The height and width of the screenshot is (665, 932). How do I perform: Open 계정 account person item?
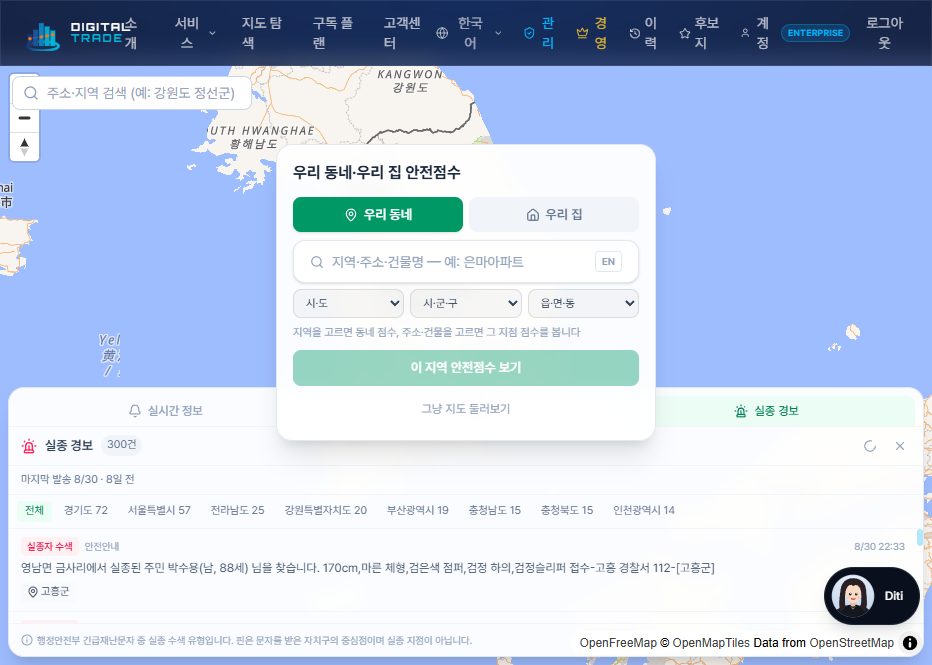pyautogui.click(x=755, y=33)
